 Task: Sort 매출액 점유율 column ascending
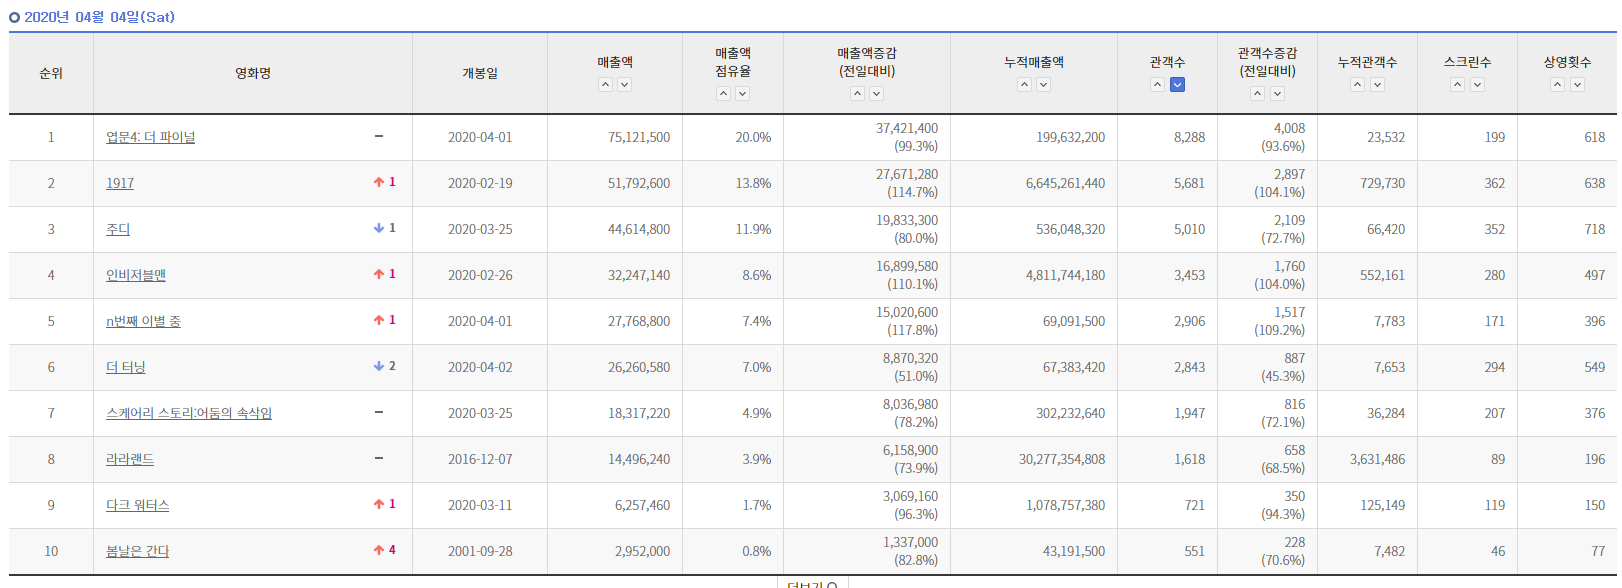point(723,94)
